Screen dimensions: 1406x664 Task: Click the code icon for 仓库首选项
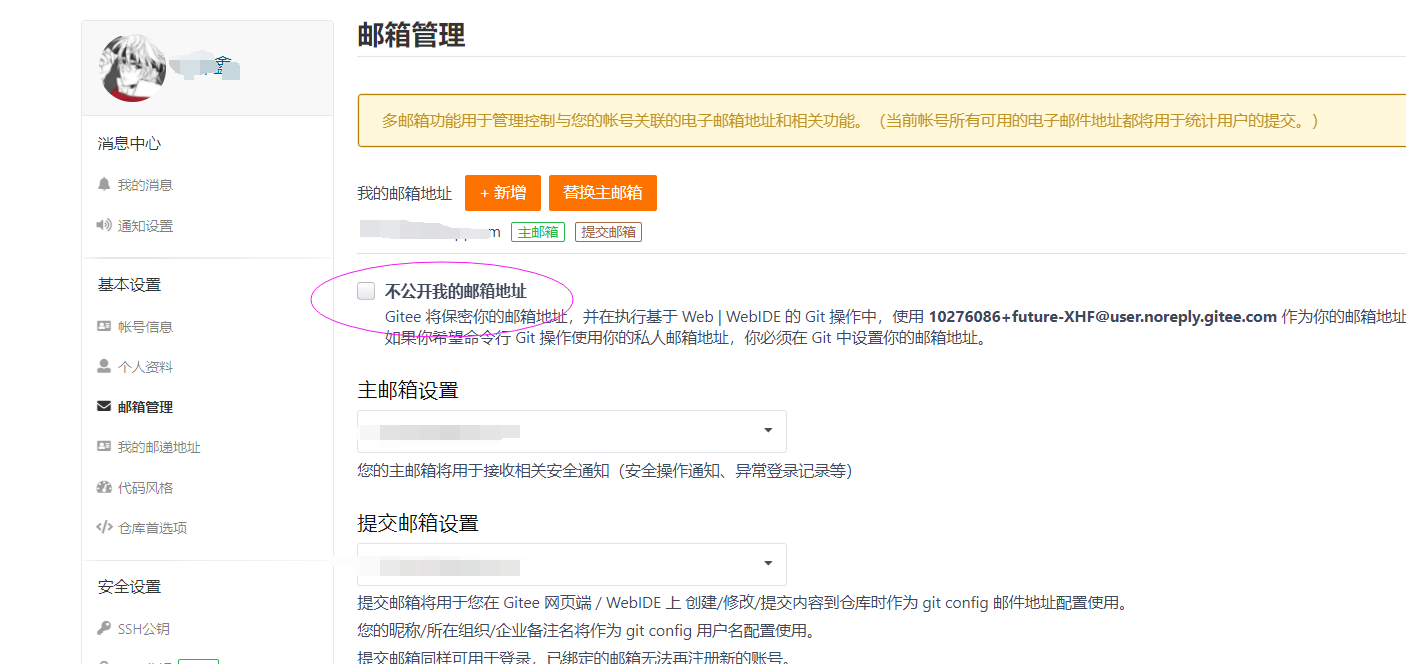[x=104, y=527]
